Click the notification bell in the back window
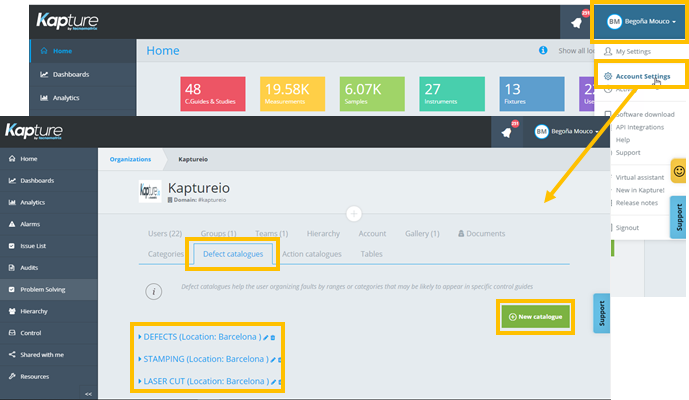 tap(577, 23)
